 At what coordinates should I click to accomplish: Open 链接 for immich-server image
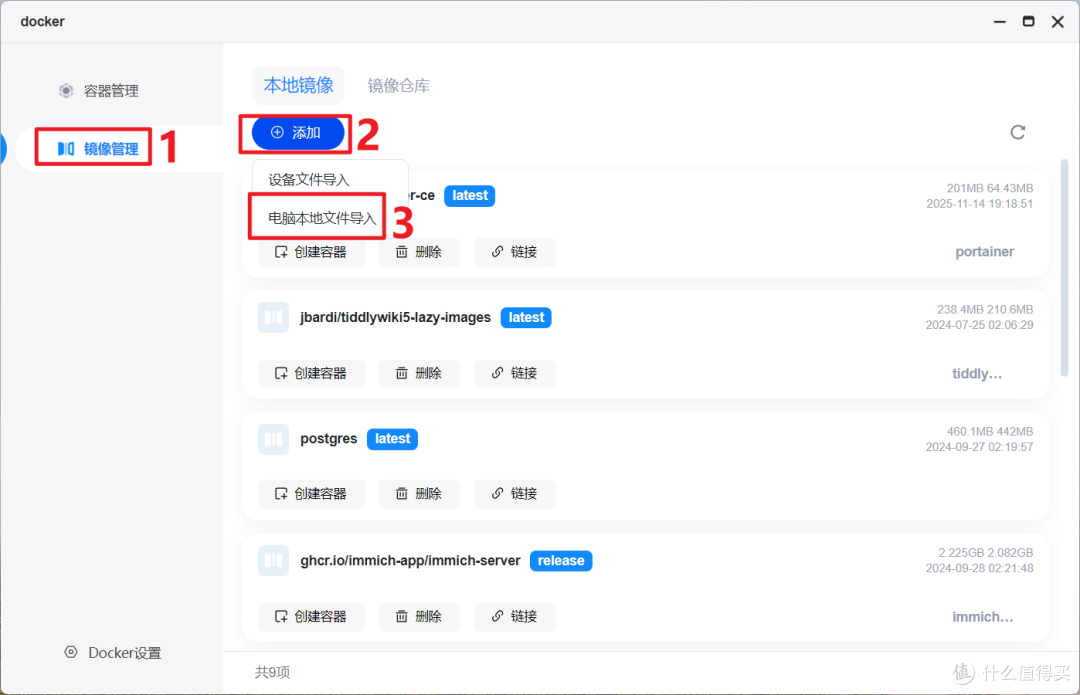click(515, 616)
